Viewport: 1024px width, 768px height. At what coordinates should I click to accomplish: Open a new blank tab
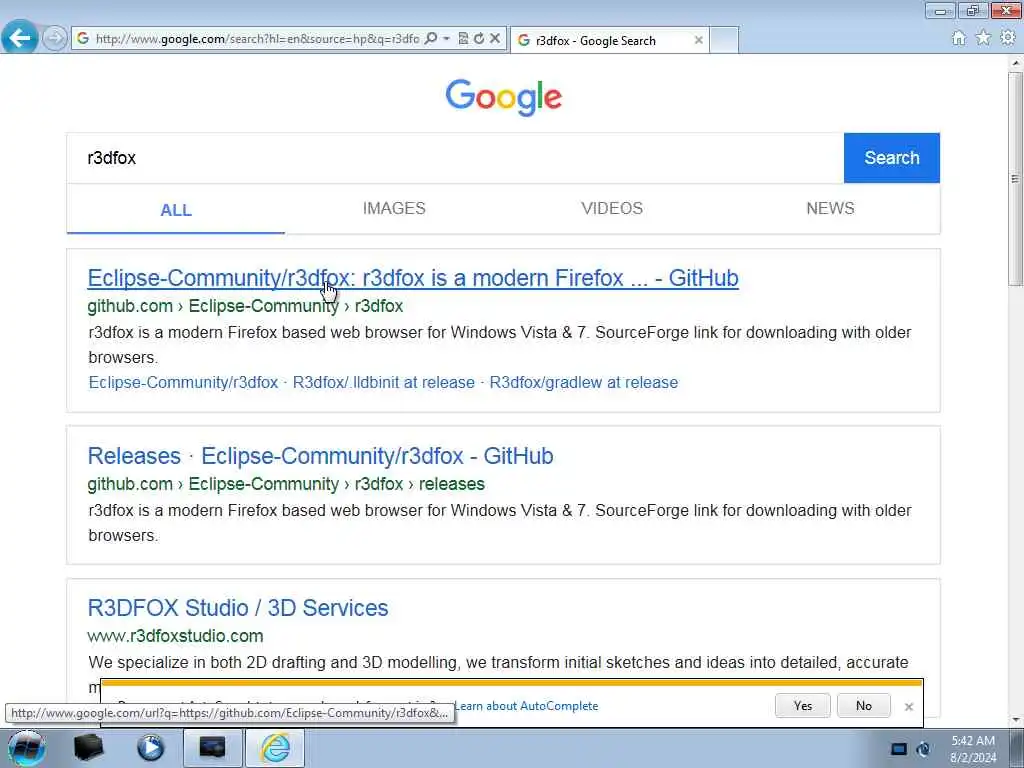pyautogui.click(x=724, y=40)
